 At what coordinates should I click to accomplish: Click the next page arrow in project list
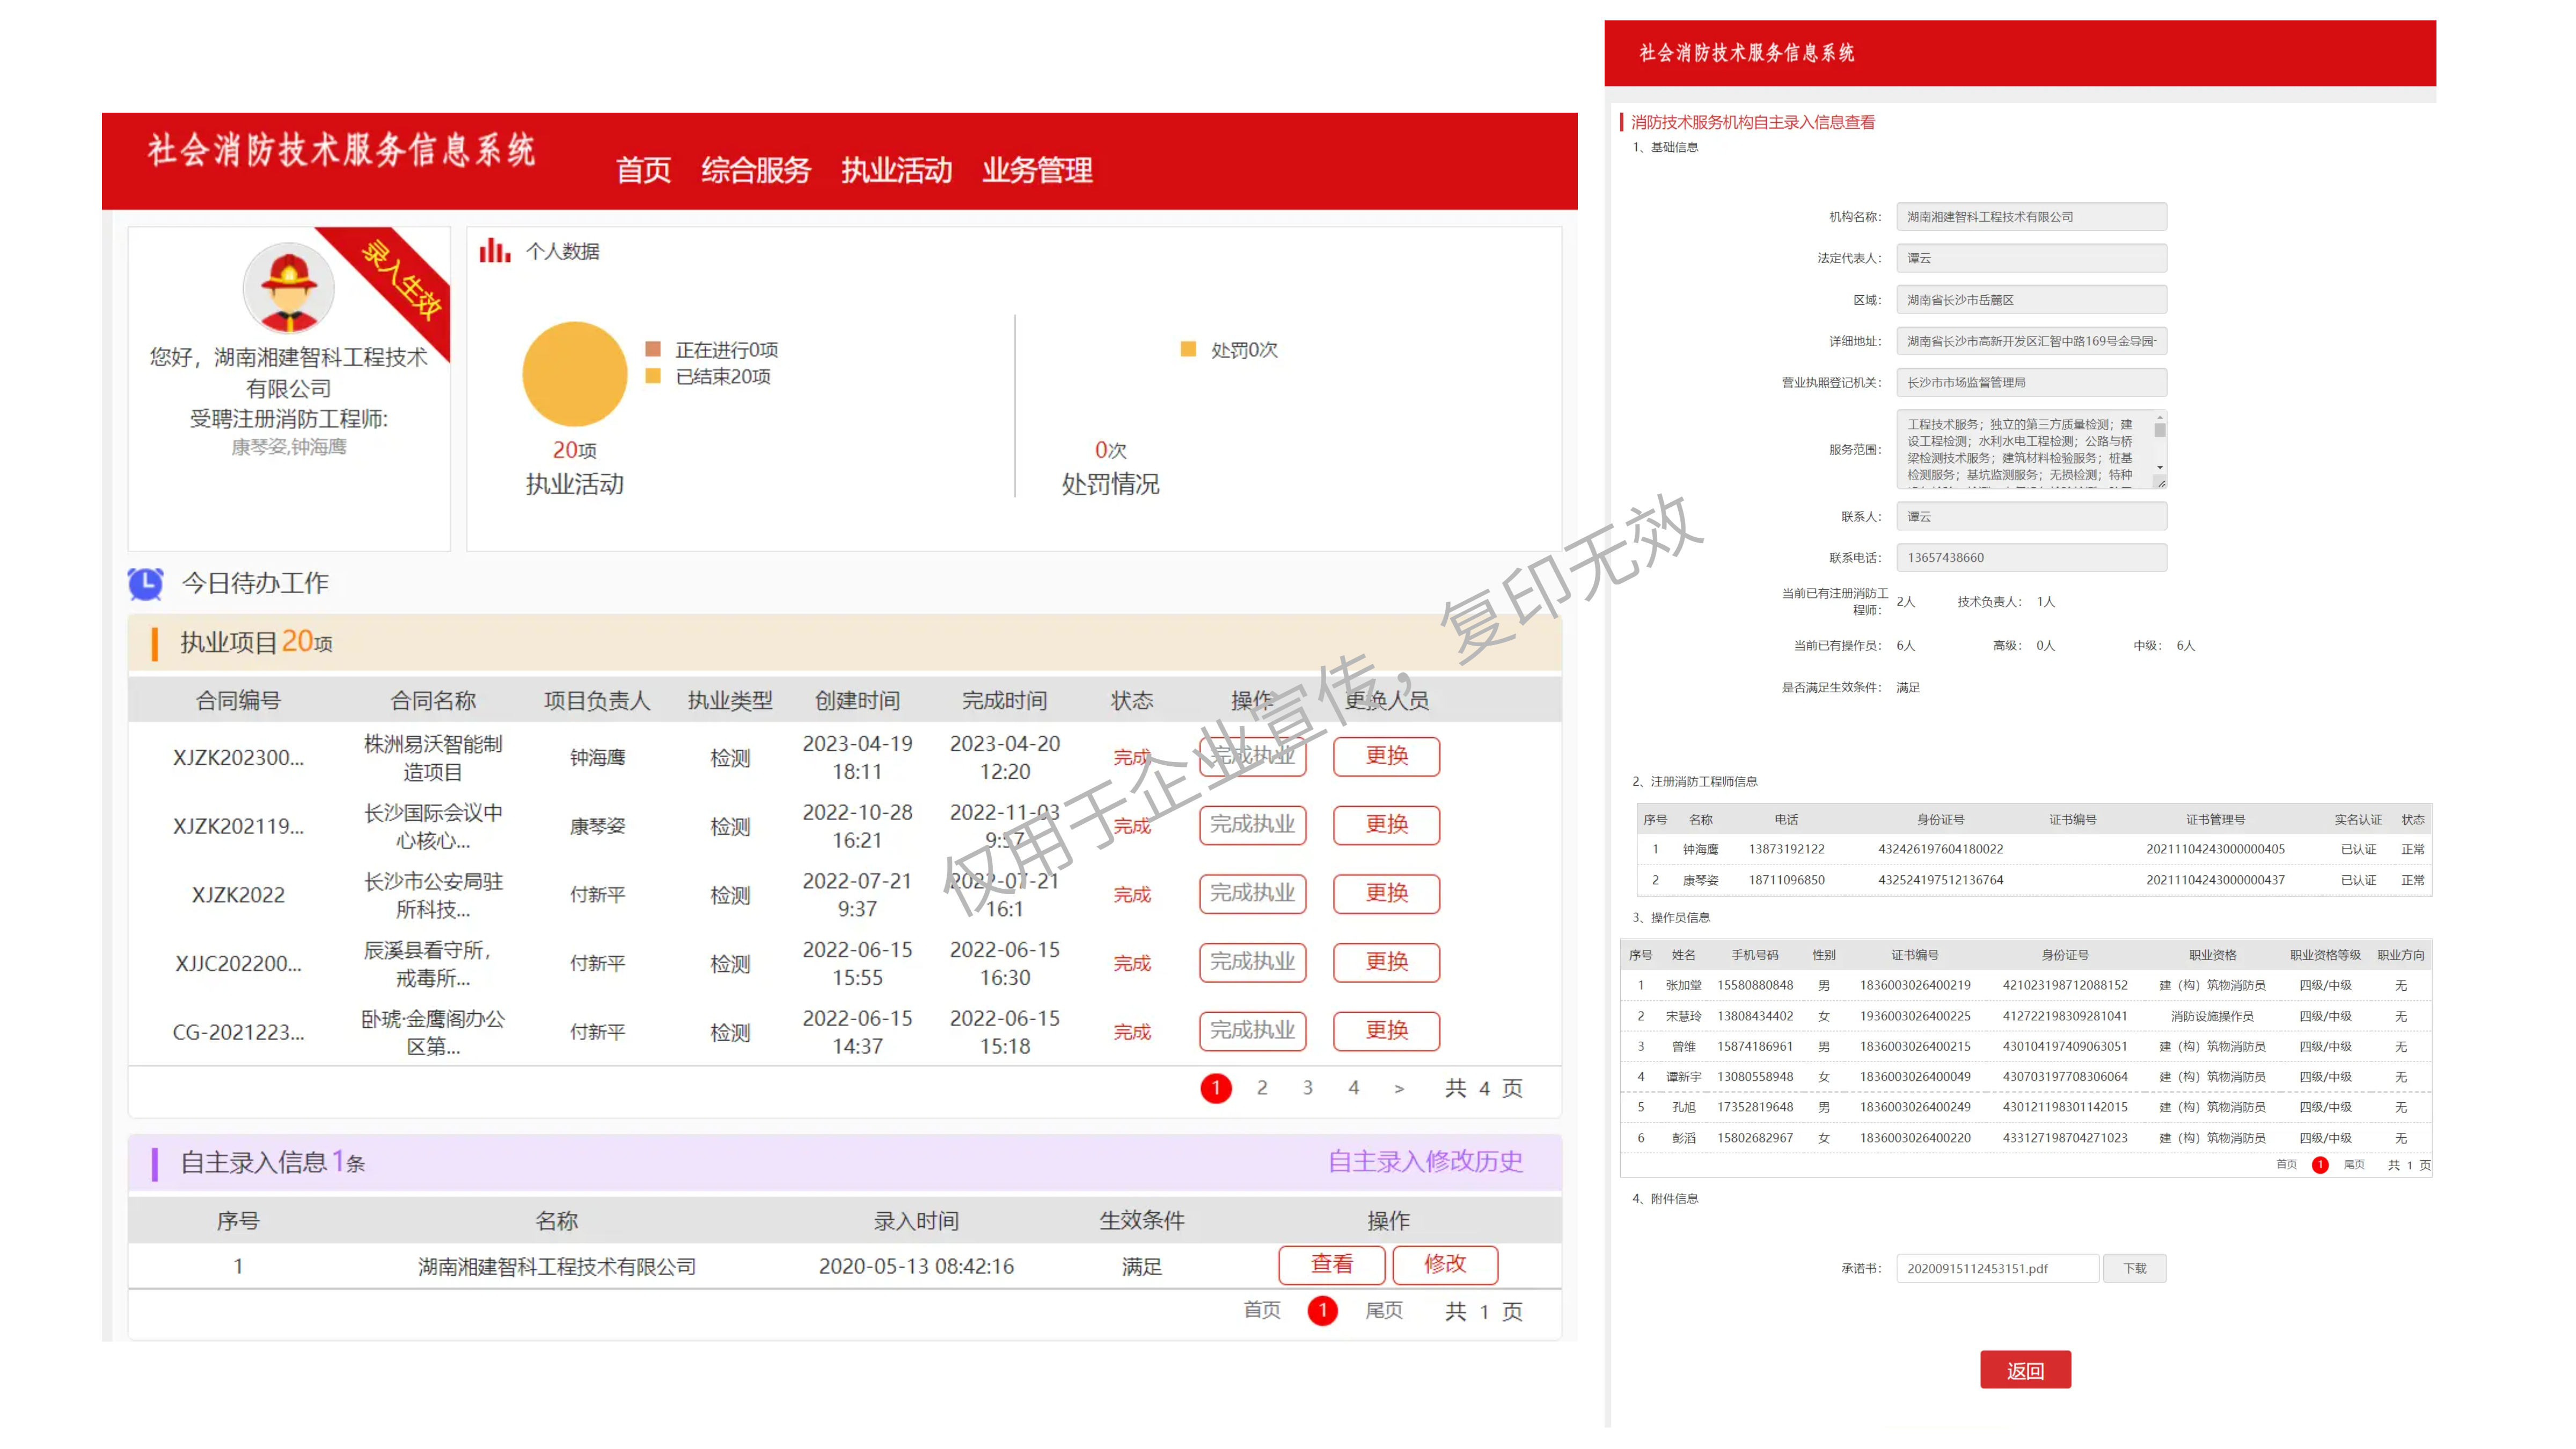tap(1399, 1089)
